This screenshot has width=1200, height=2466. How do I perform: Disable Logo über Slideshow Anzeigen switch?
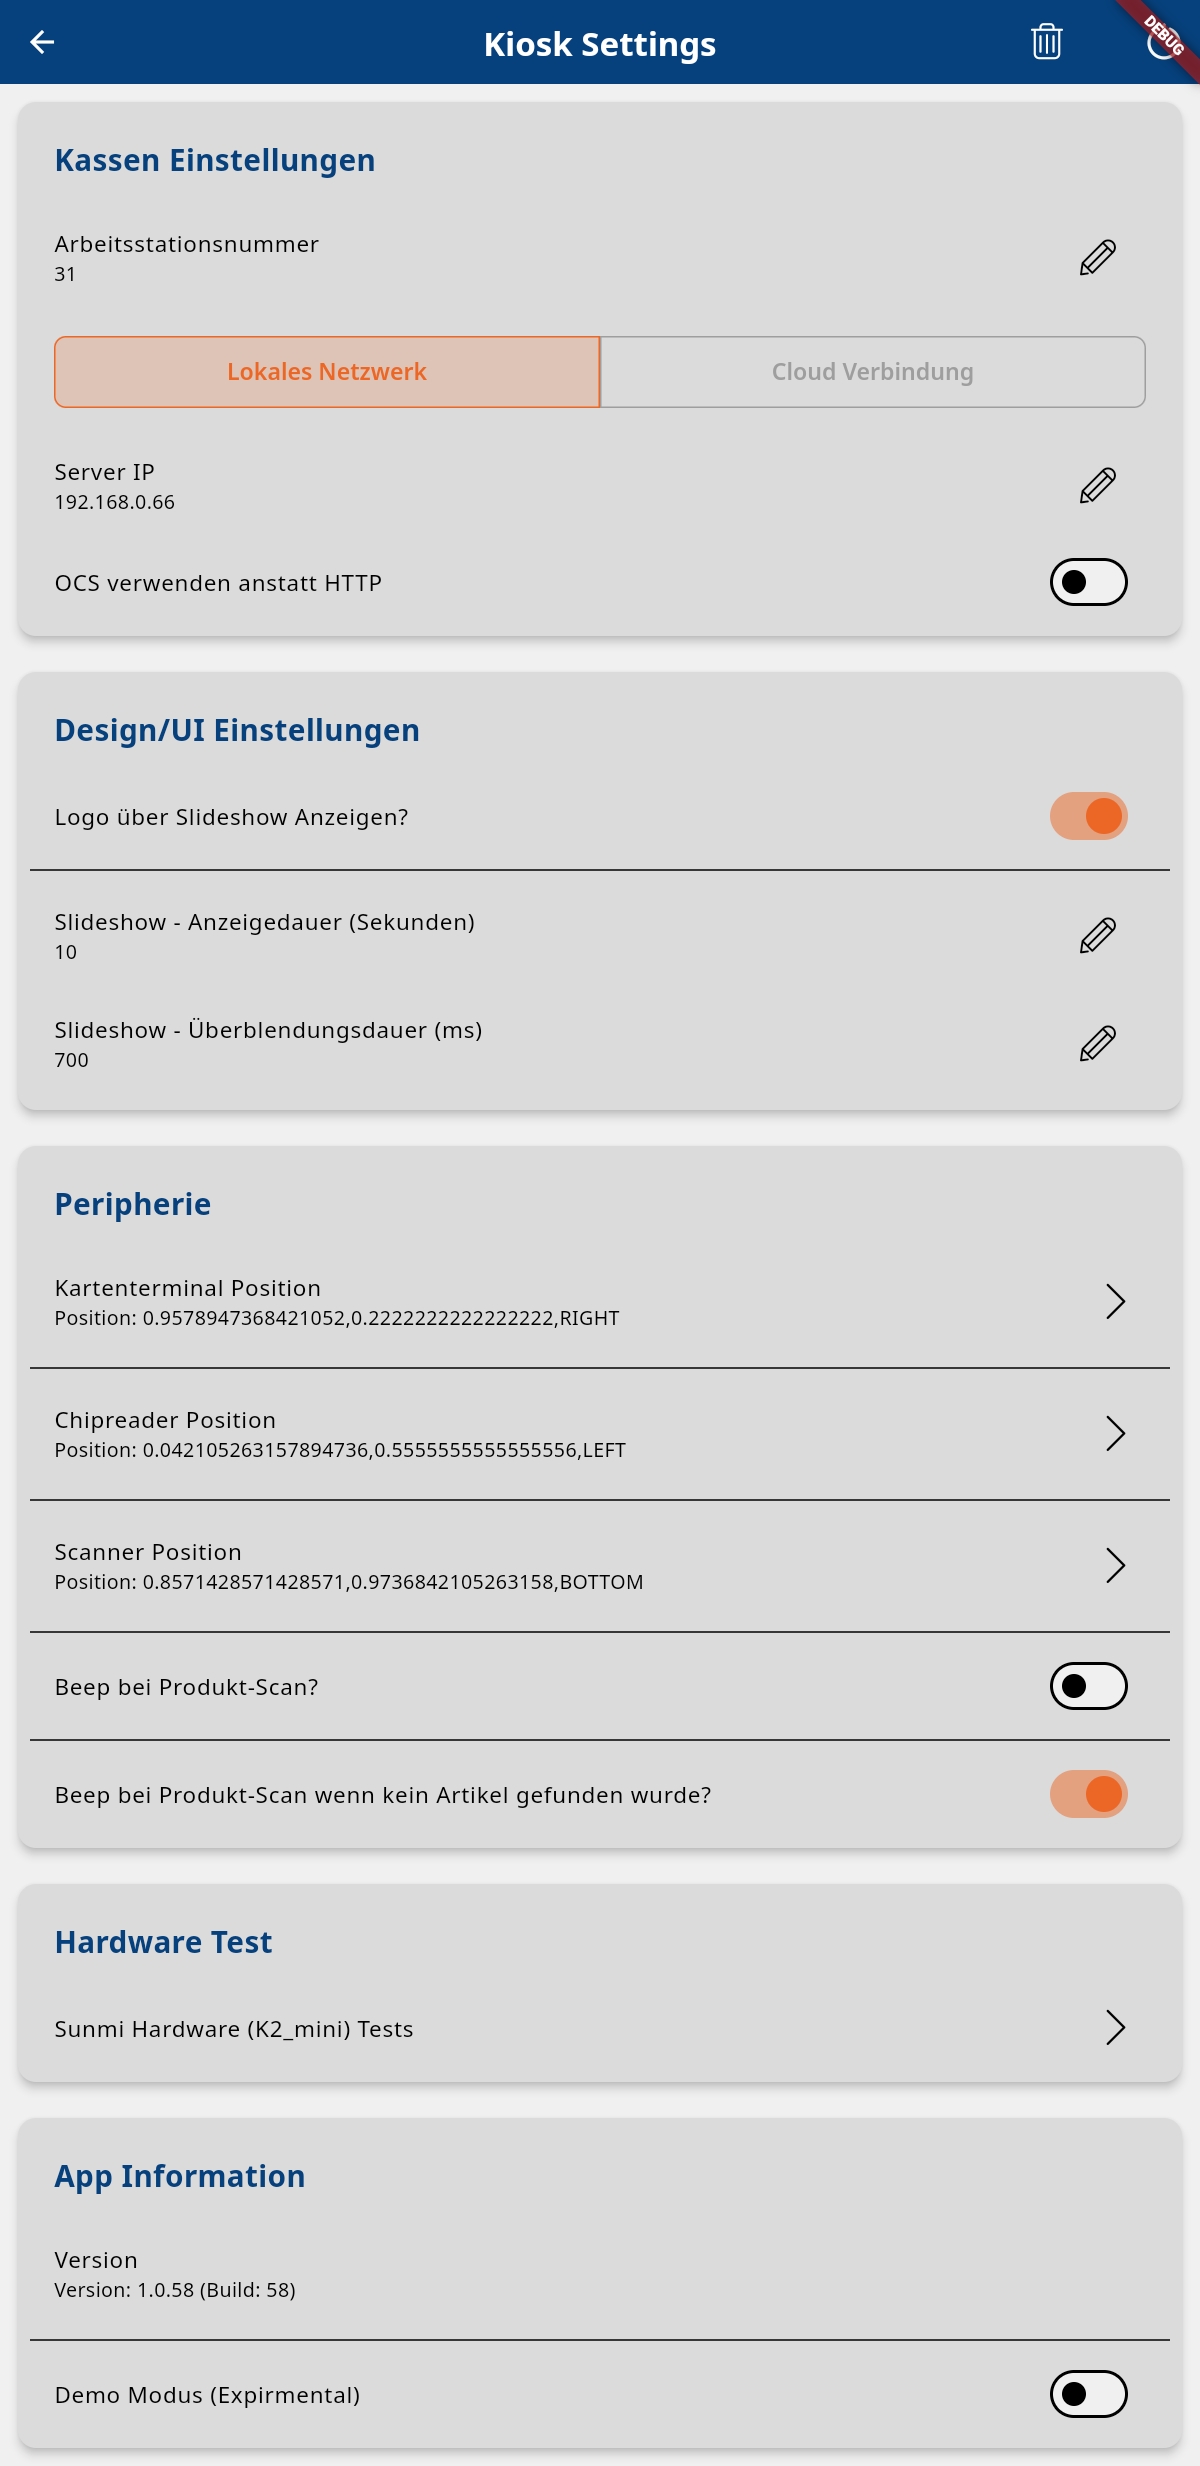click(x=1088, y=816)
